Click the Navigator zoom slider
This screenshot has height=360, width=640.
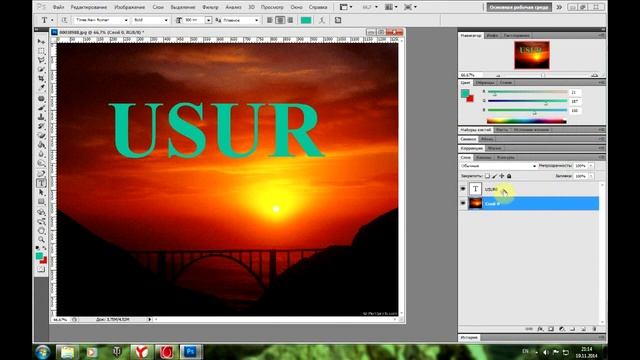(543, 75)
